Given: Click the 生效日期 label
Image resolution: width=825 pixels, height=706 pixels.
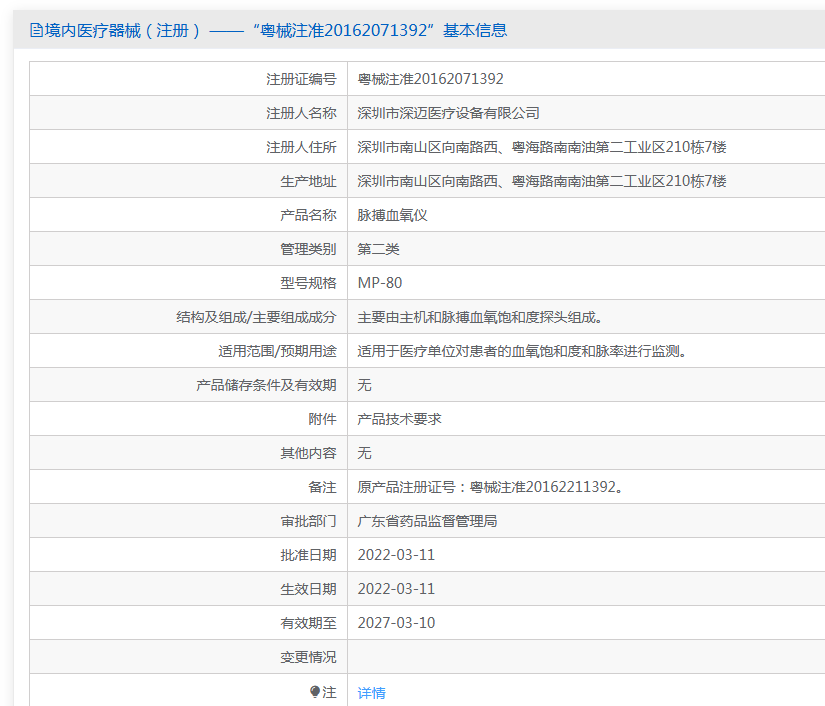Looking at the screenshot, I should (x=308, y=589).
